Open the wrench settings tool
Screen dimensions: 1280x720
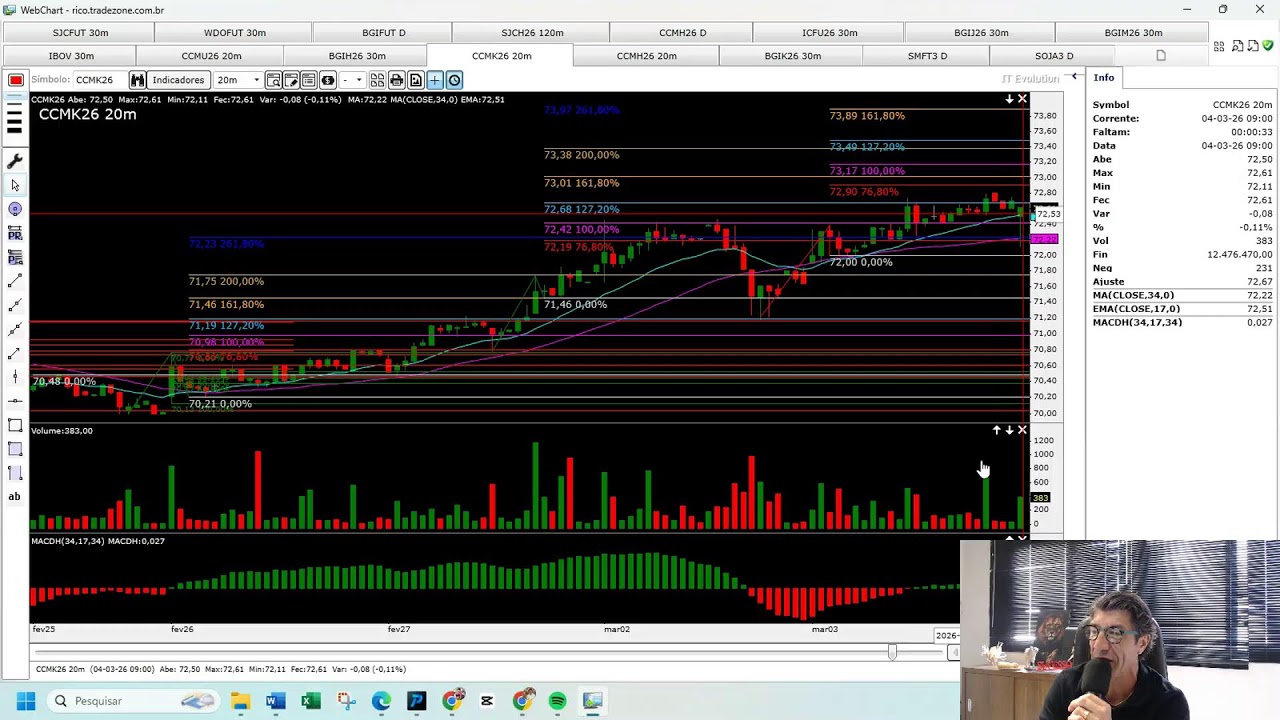click(x=15, y=161)
